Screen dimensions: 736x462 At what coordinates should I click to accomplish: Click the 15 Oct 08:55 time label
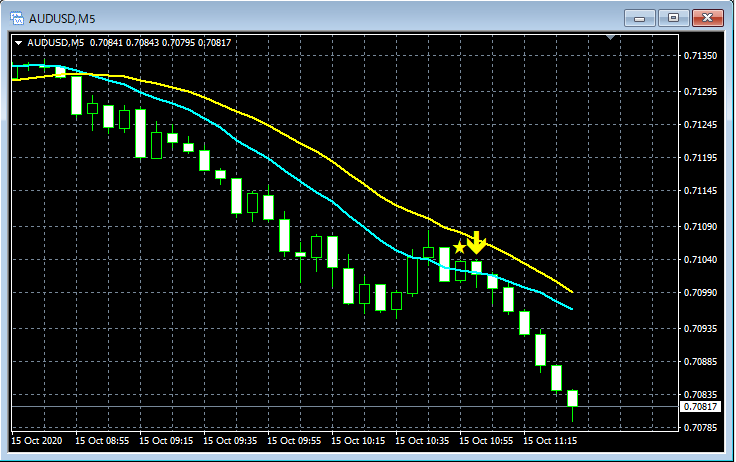tap(102, 441)
